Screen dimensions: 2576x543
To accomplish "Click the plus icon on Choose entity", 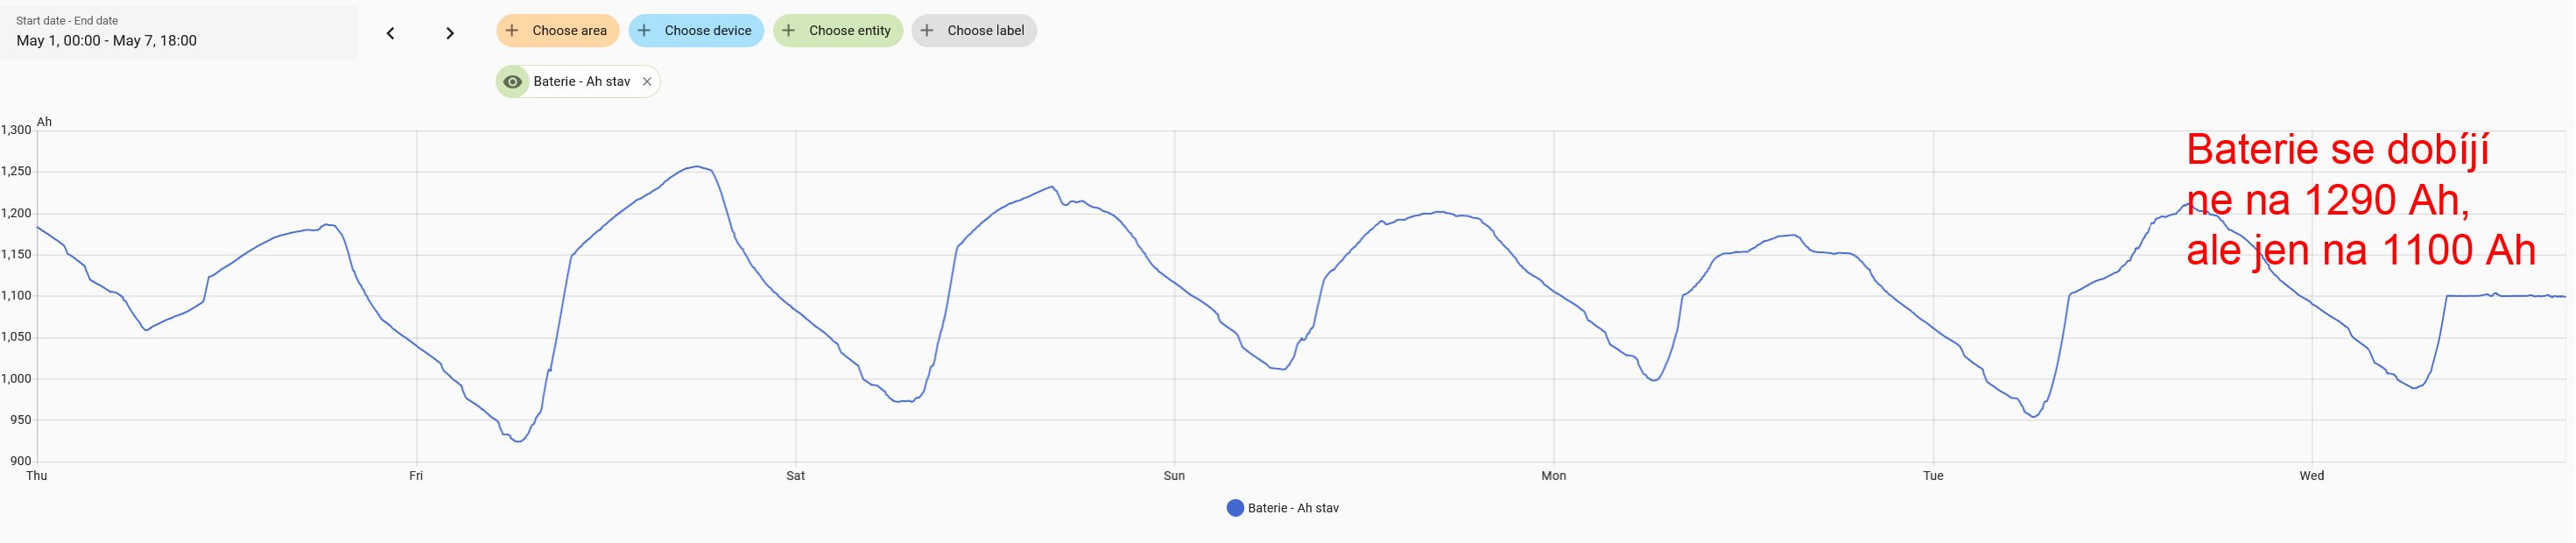I will pyautogui.click(x=788, y=31).
